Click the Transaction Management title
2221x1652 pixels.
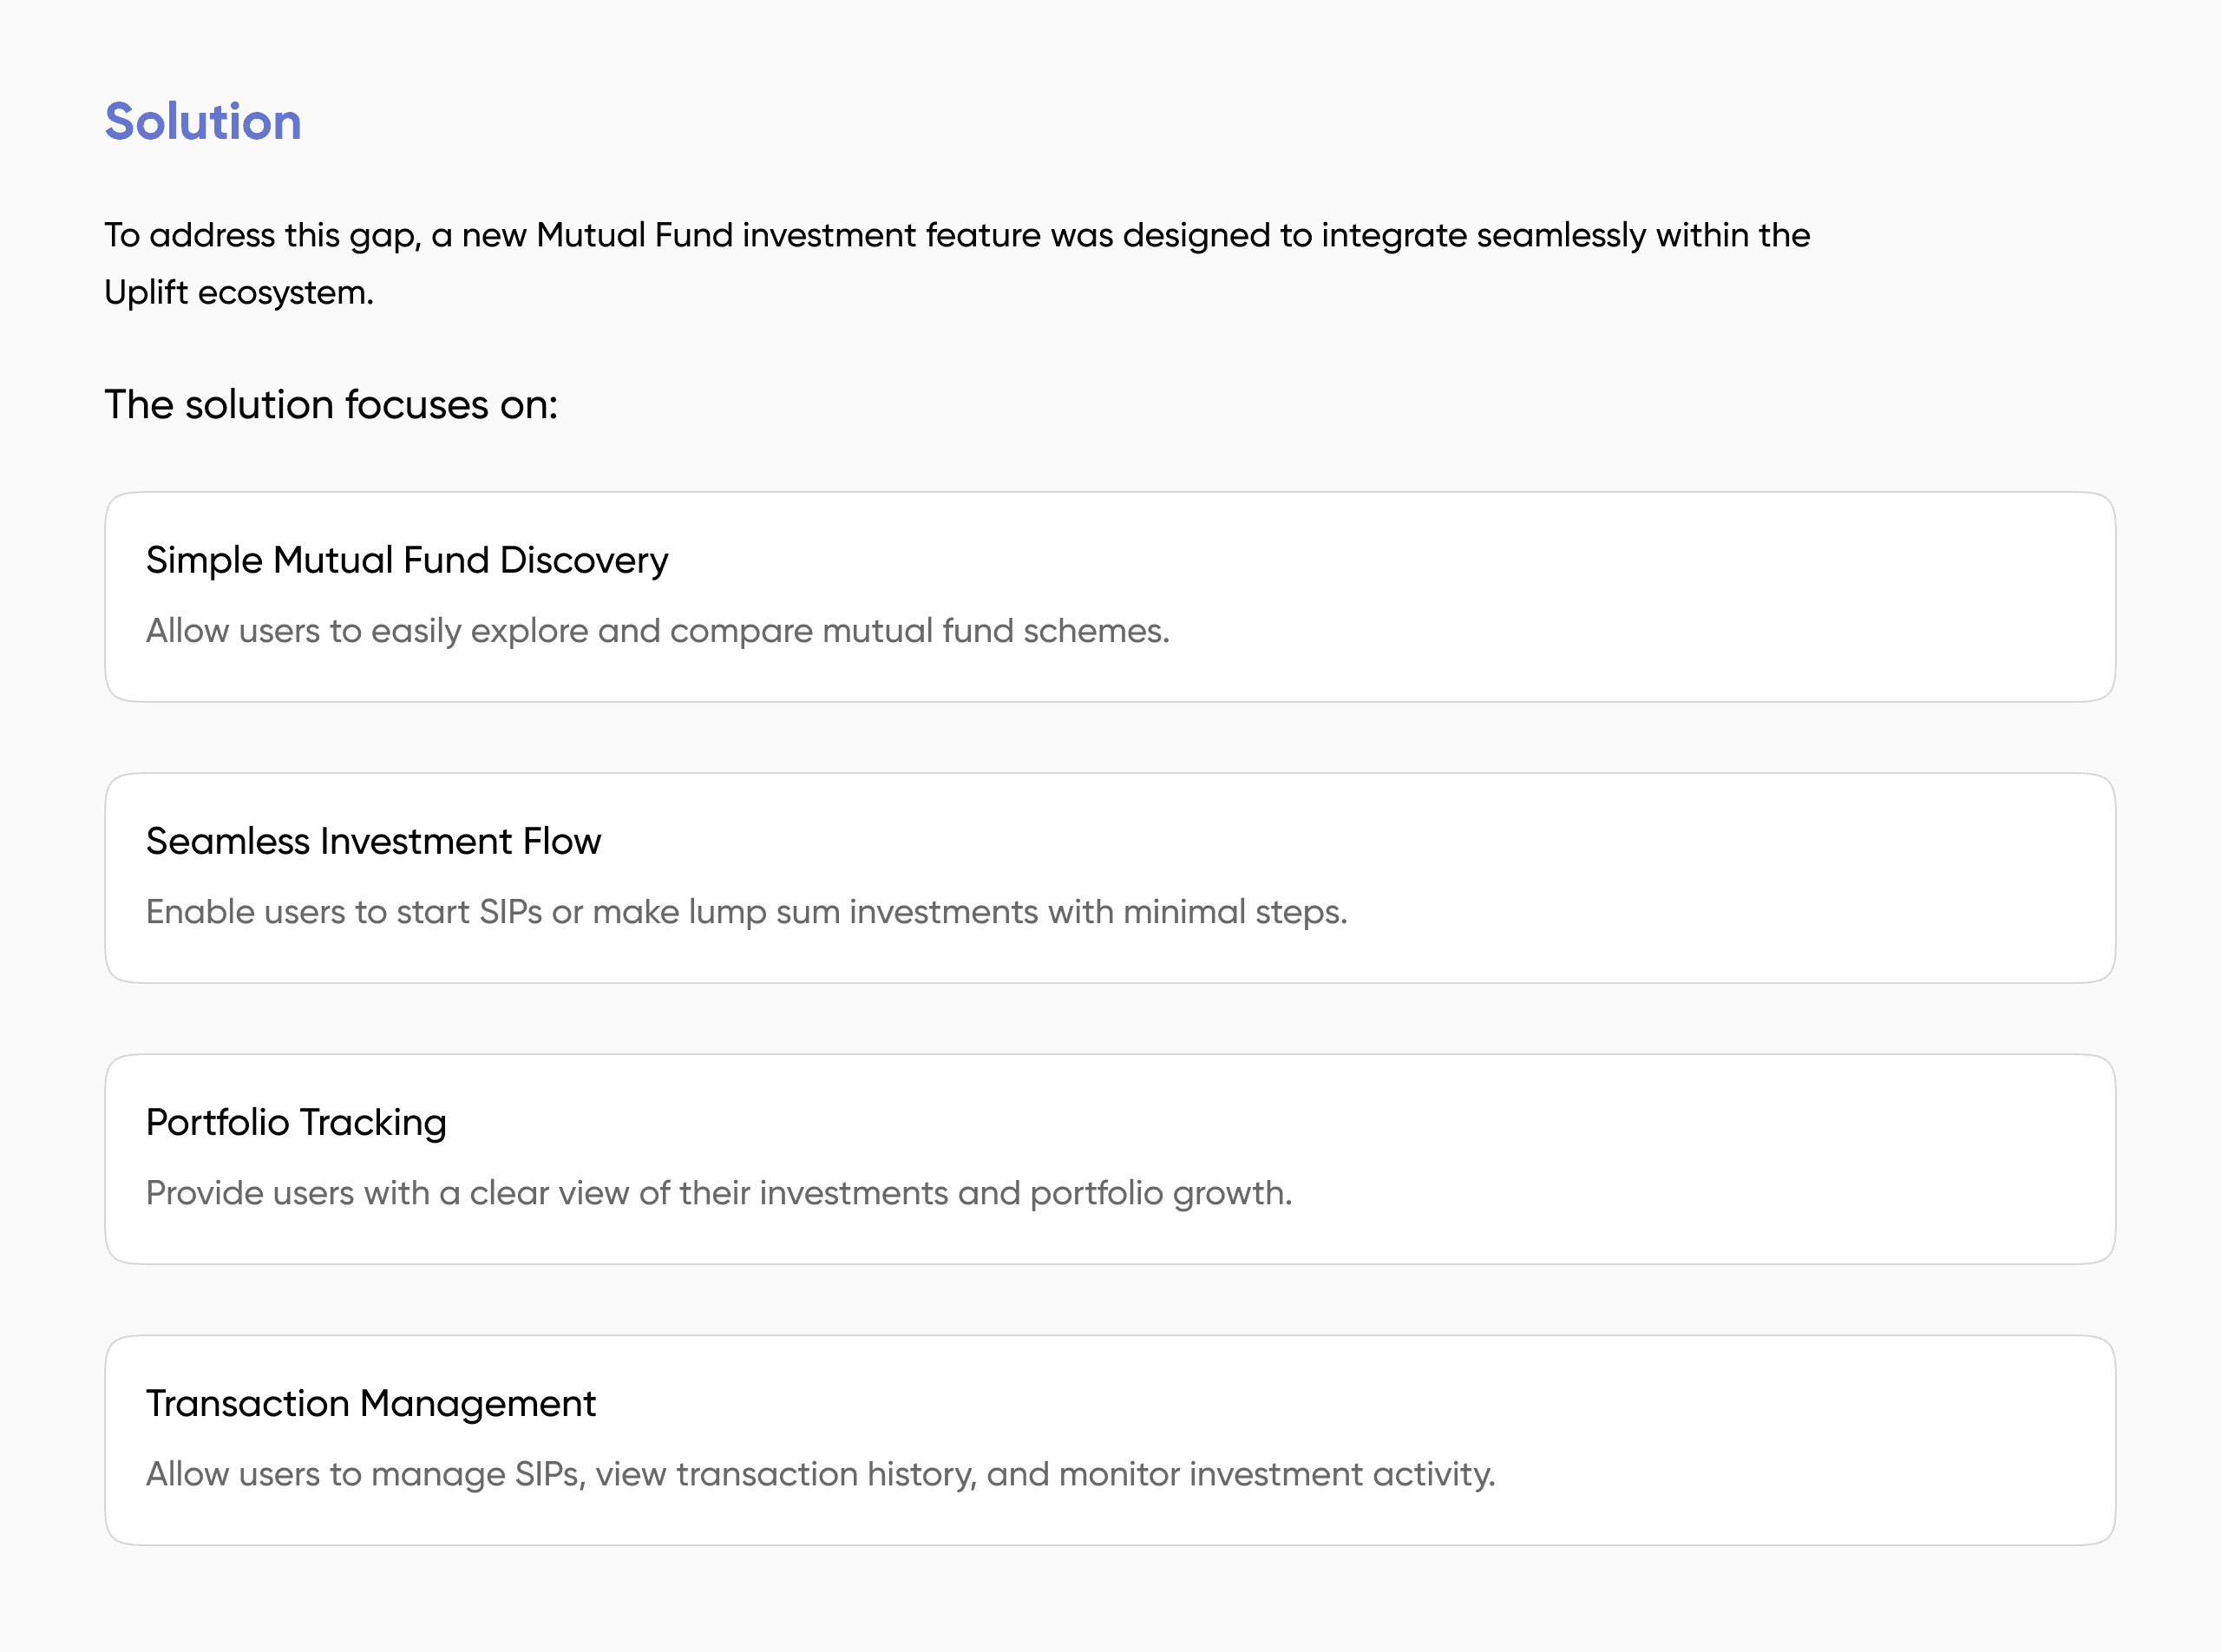(x=371, y=1404)
